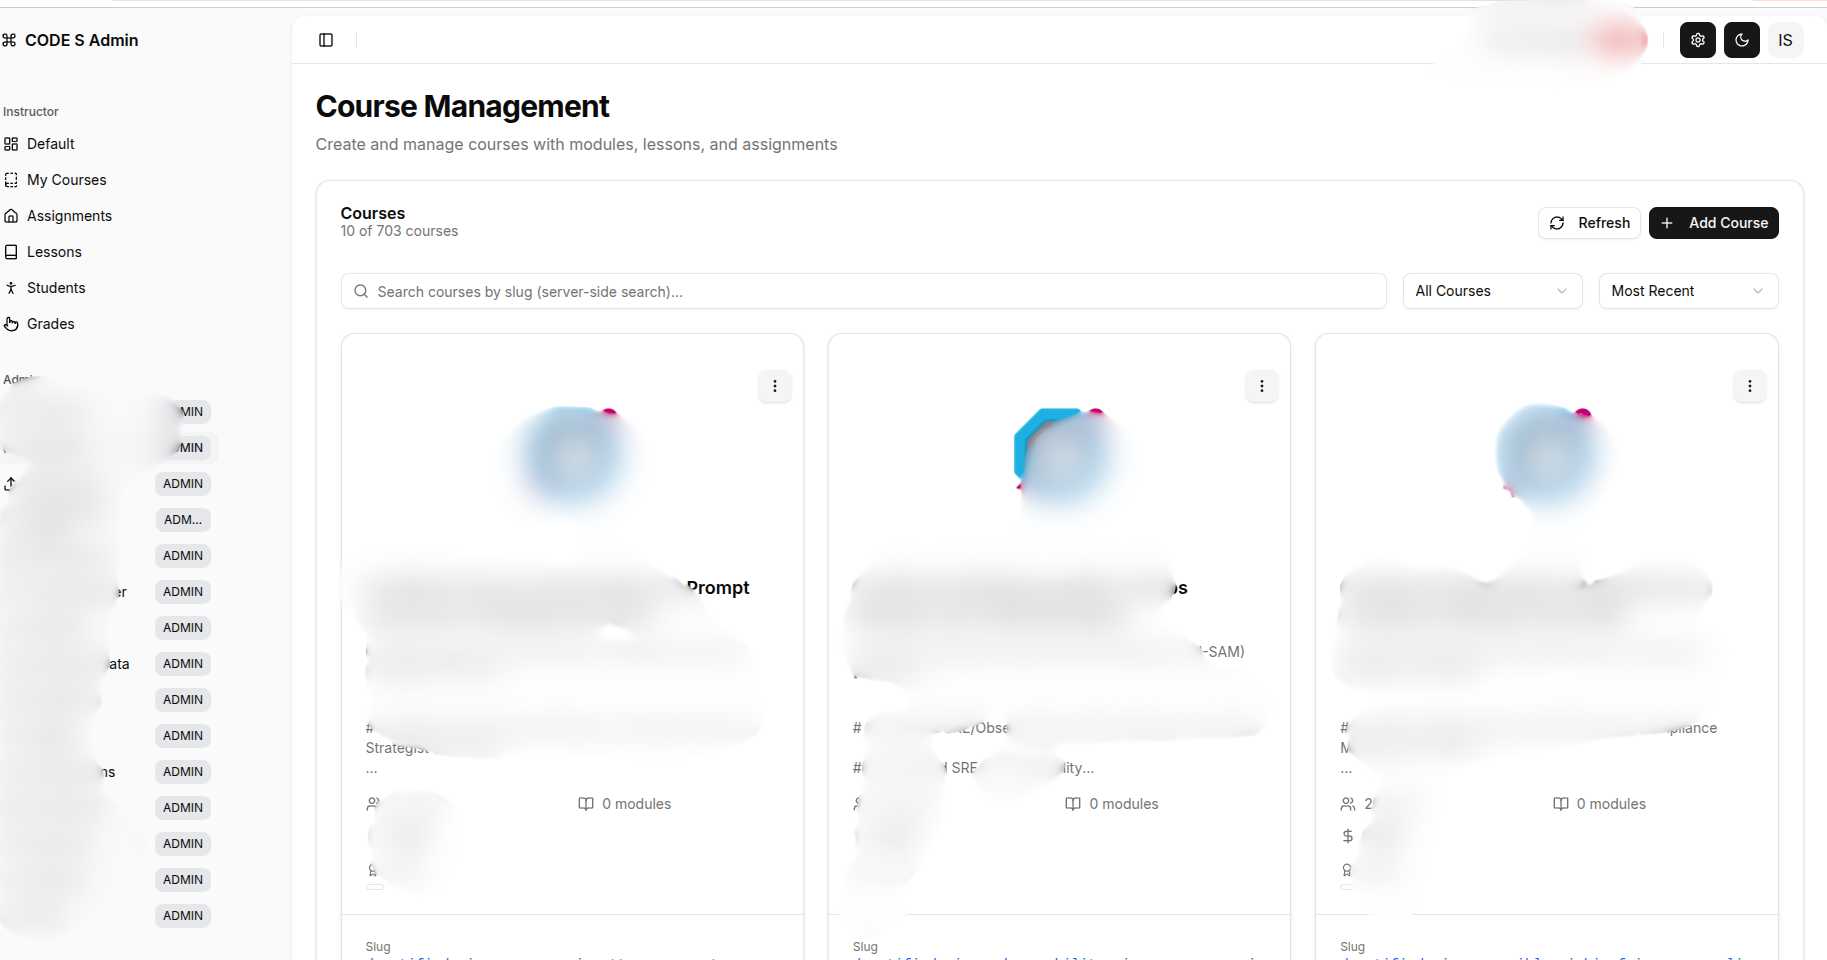Click the second course card thumbnail
This screenshot has height=960, width=1827.
pos(1059,457)
